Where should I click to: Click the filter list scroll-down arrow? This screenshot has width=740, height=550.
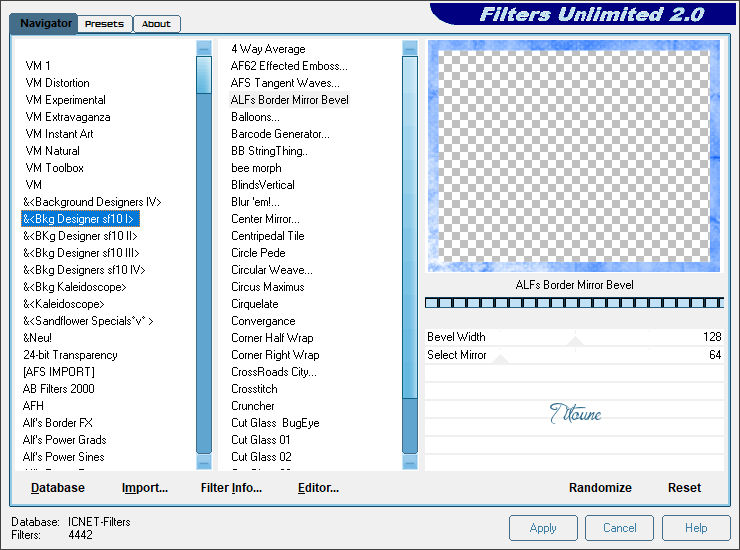pyautogui.click(x=410, y=462)
